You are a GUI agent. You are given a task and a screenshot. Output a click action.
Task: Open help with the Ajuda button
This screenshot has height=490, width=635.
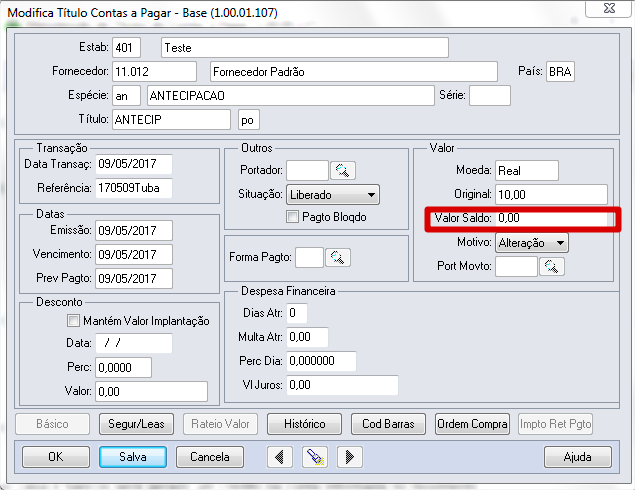[577, 457]
